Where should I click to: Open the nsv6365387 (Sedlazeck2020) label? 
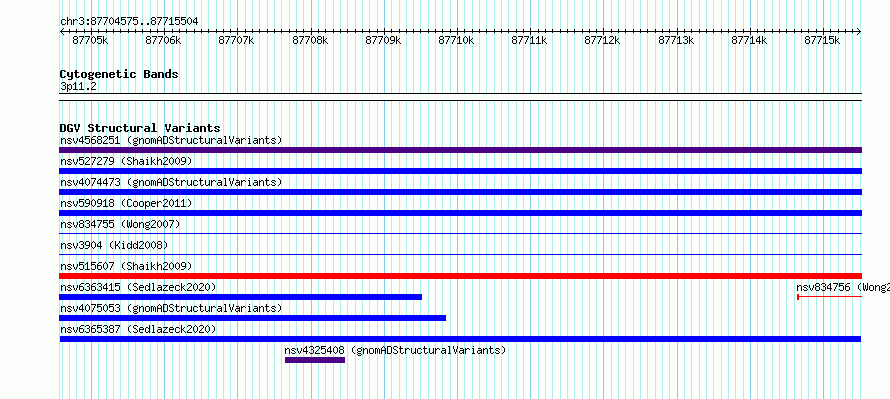click(x=138, y=329)
